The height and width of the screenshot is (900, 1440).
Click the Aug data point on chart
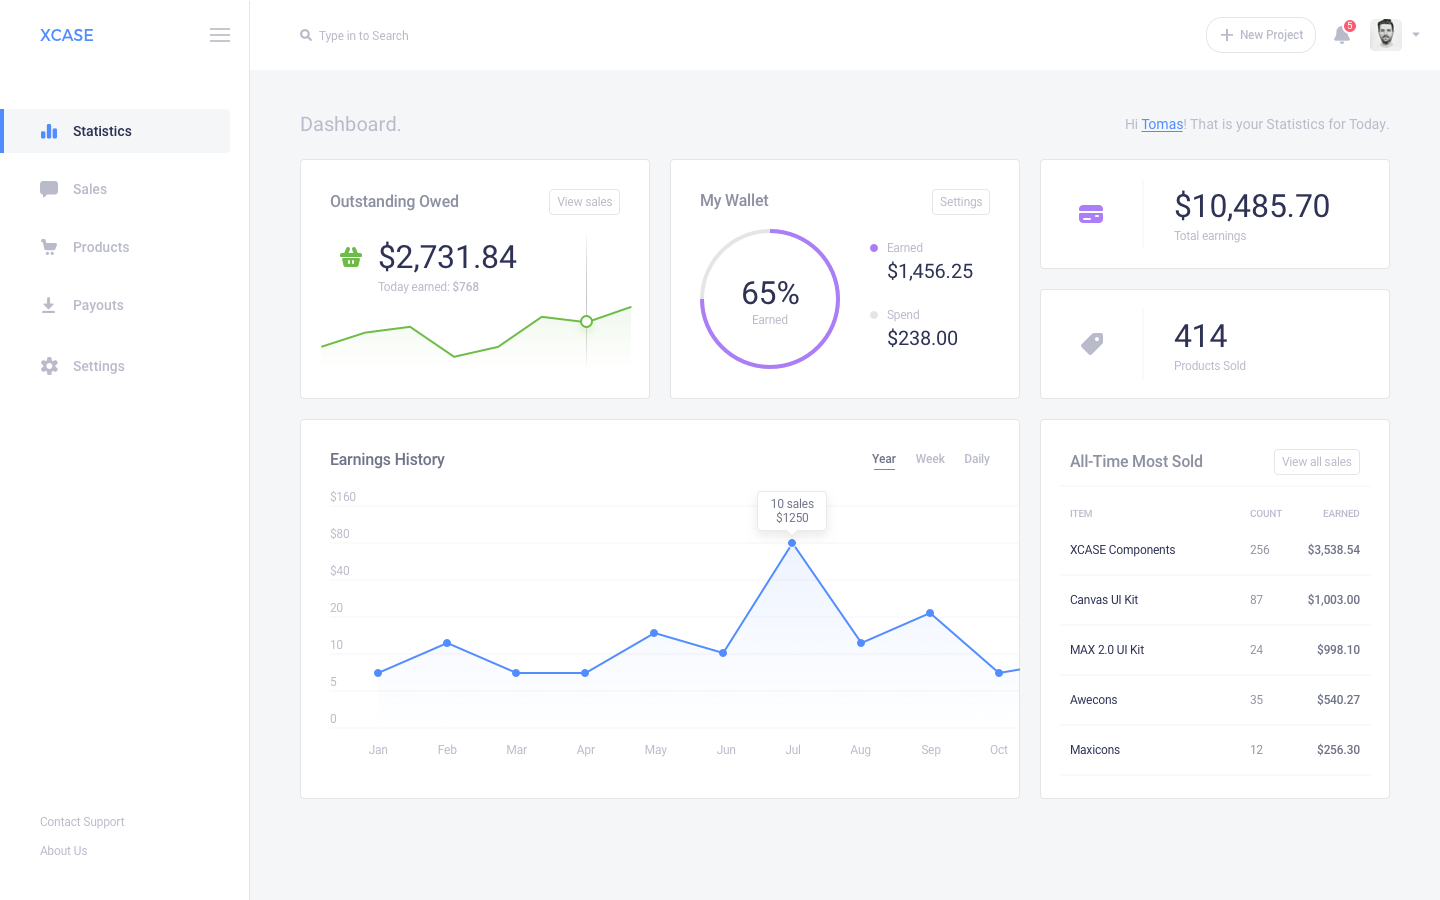click(x=861, y=643)
